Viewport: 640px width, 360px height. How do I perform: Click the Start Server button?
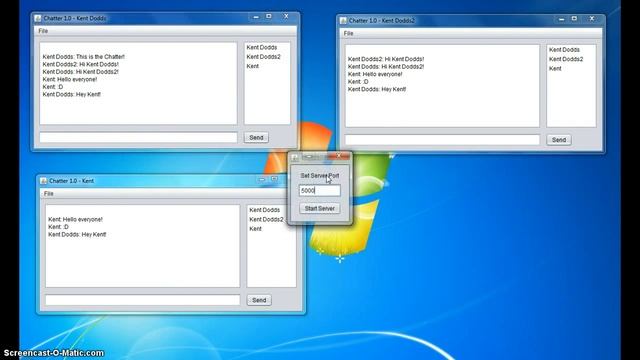tap(320, 209)
